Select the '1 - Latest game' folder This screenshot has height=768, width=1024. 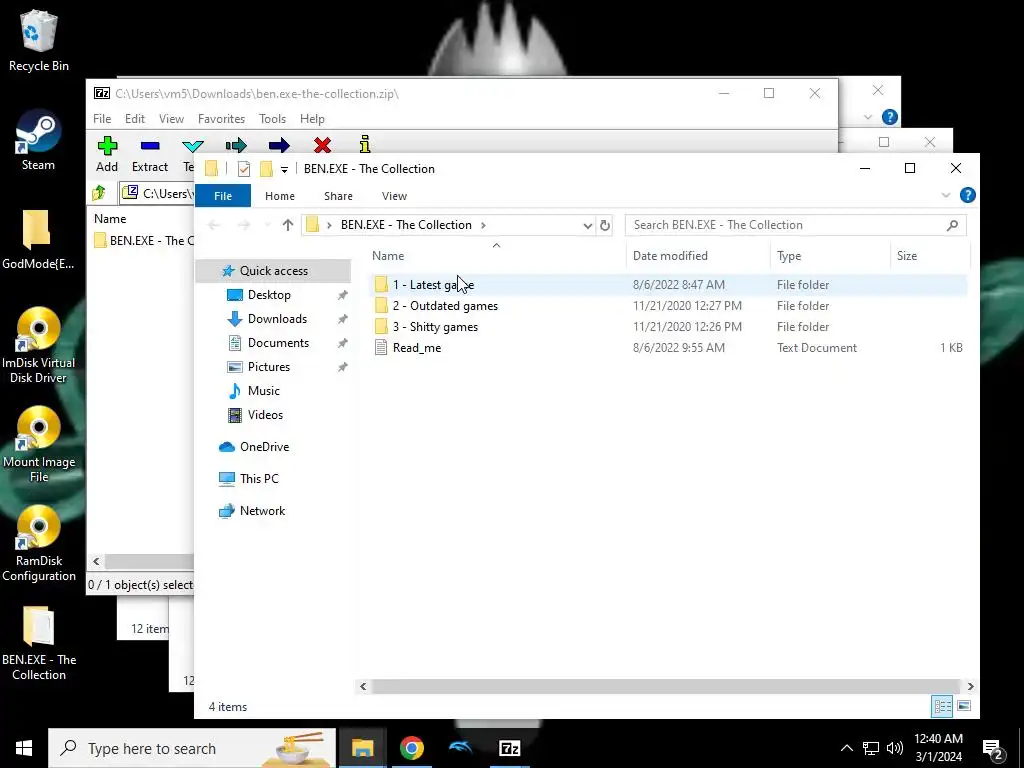(x=668, y=285)
